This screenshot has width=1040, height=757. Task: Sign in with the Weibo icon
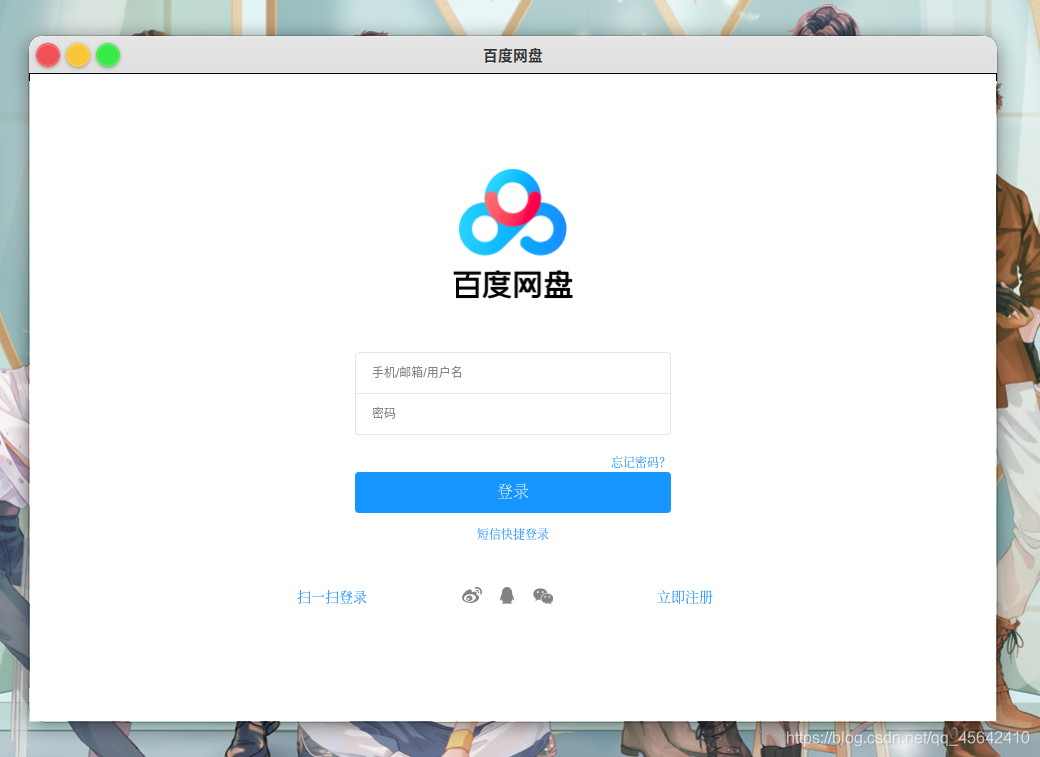pos(472,596)
